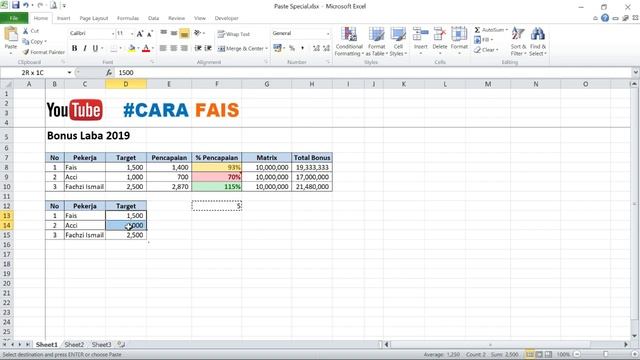Expand the Name Box dropdown arrow

tap(69, 73)
